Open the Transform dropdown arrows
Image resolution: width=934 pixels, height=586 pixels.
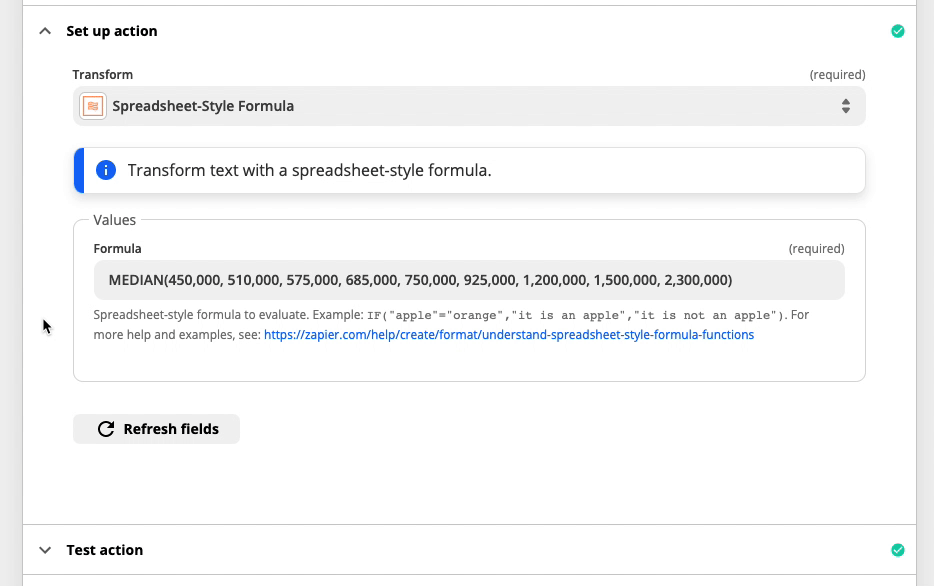point(845,106)
